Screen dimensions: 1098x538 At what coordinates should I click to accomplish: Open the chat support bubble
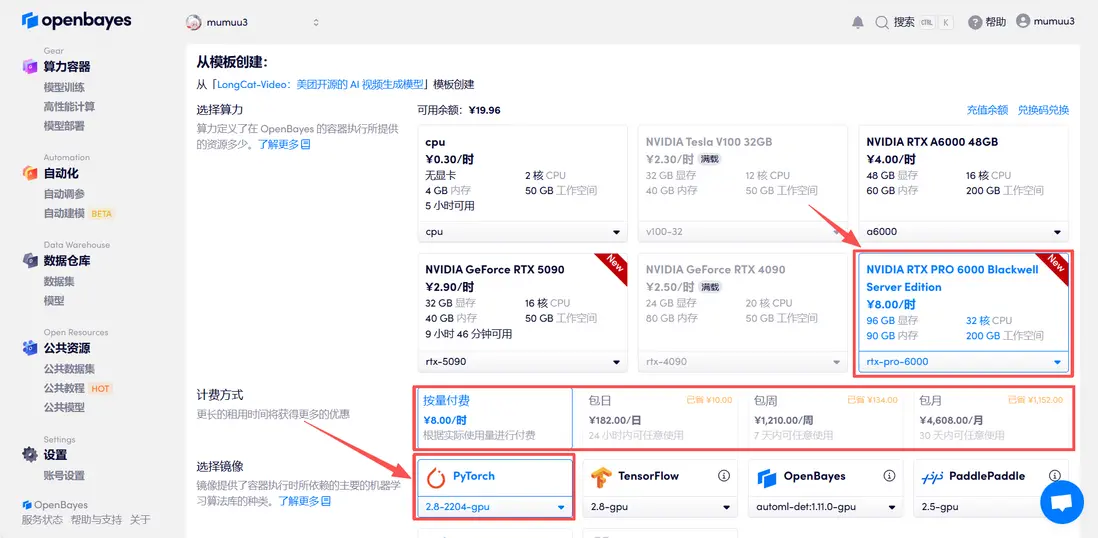coord(1062,502)
